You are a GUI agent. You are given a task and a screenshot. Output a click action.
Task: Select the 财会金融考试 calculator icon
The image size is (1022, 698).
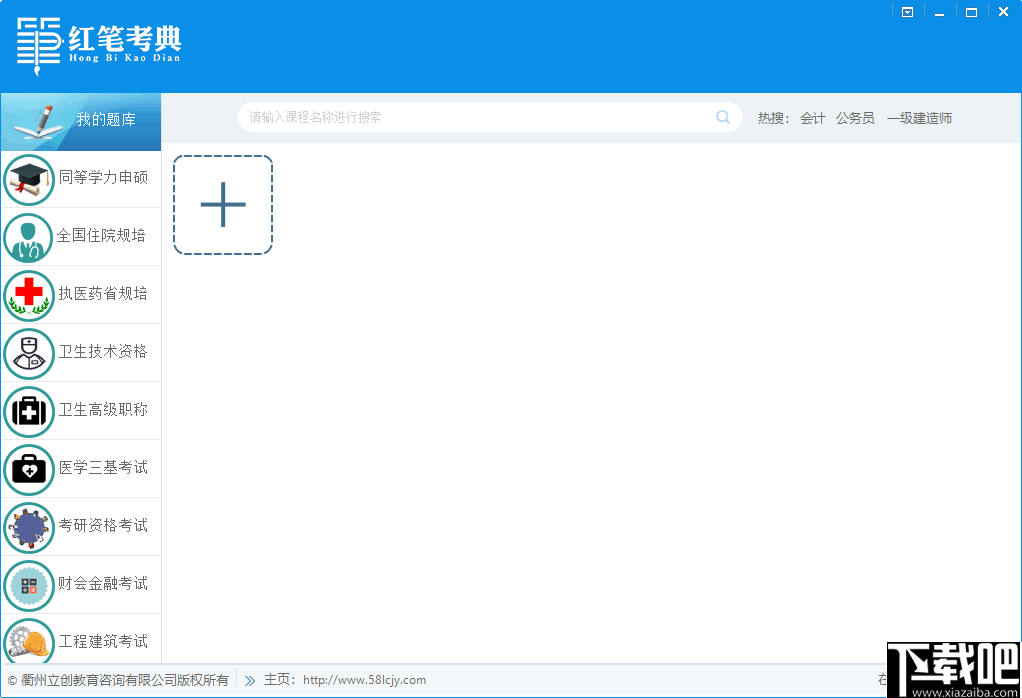tap(28, 585)
